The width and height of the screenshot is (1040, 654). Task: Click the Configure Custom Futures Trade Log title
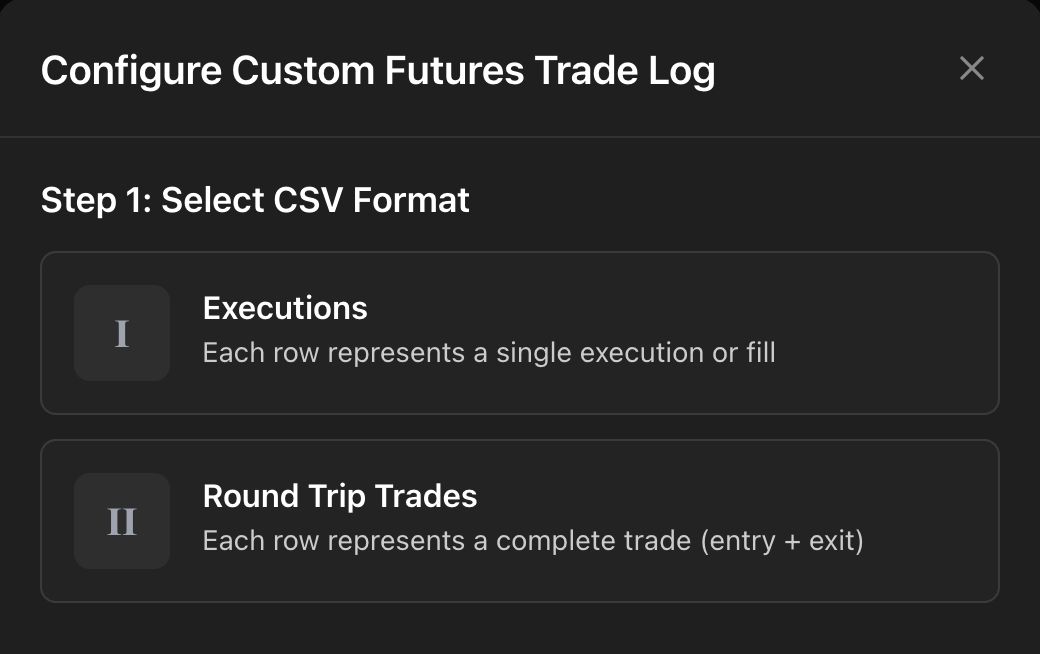point(377,70)
